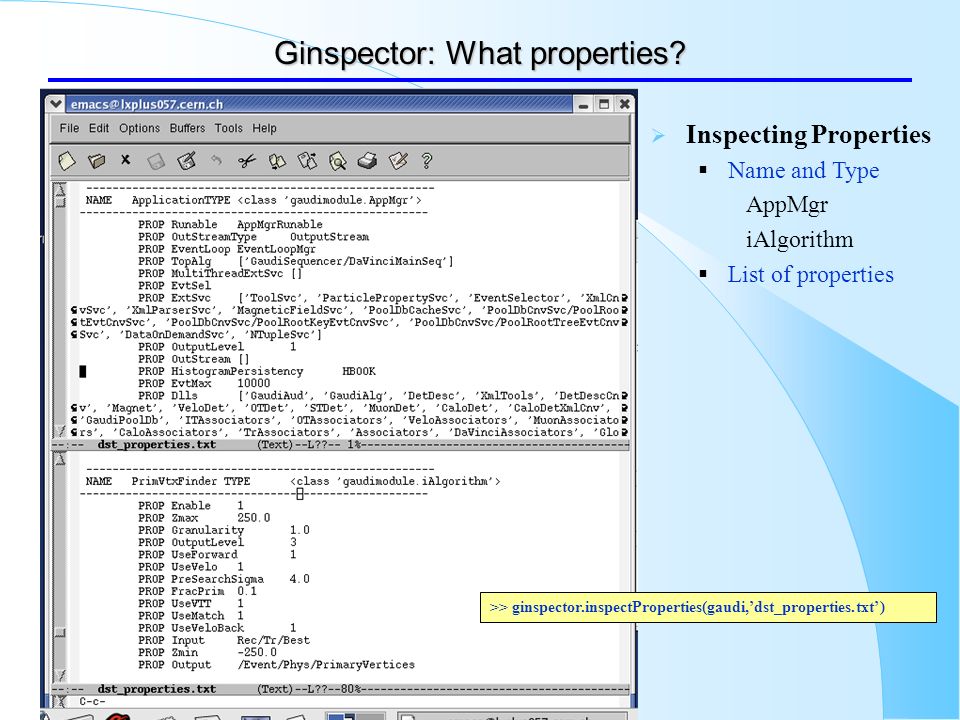The width and height of the screenshot is (960, 720).
Task: Click the 'PROP Runable AppMgrRunable' line
Action: [230, 225]
